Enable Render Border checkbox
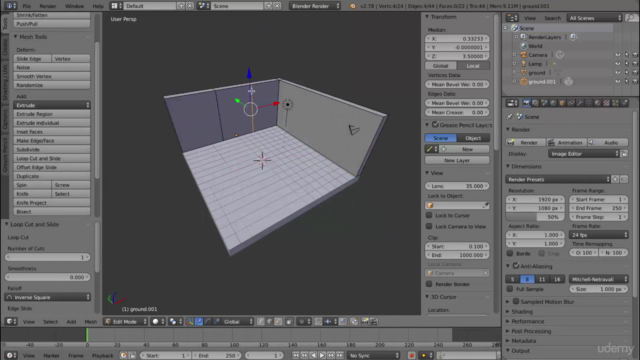Viewport: 640px width, 360px height. tap(429, 284)
